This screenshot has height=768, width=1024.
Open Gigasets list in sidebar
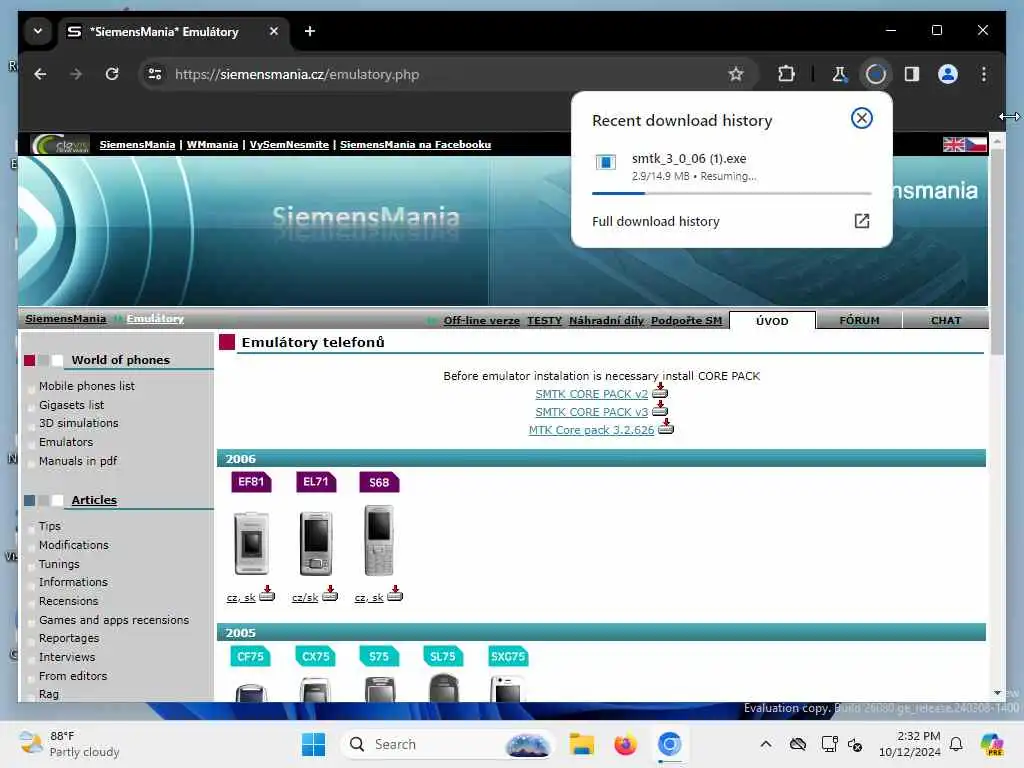click(x=71, y=405)
